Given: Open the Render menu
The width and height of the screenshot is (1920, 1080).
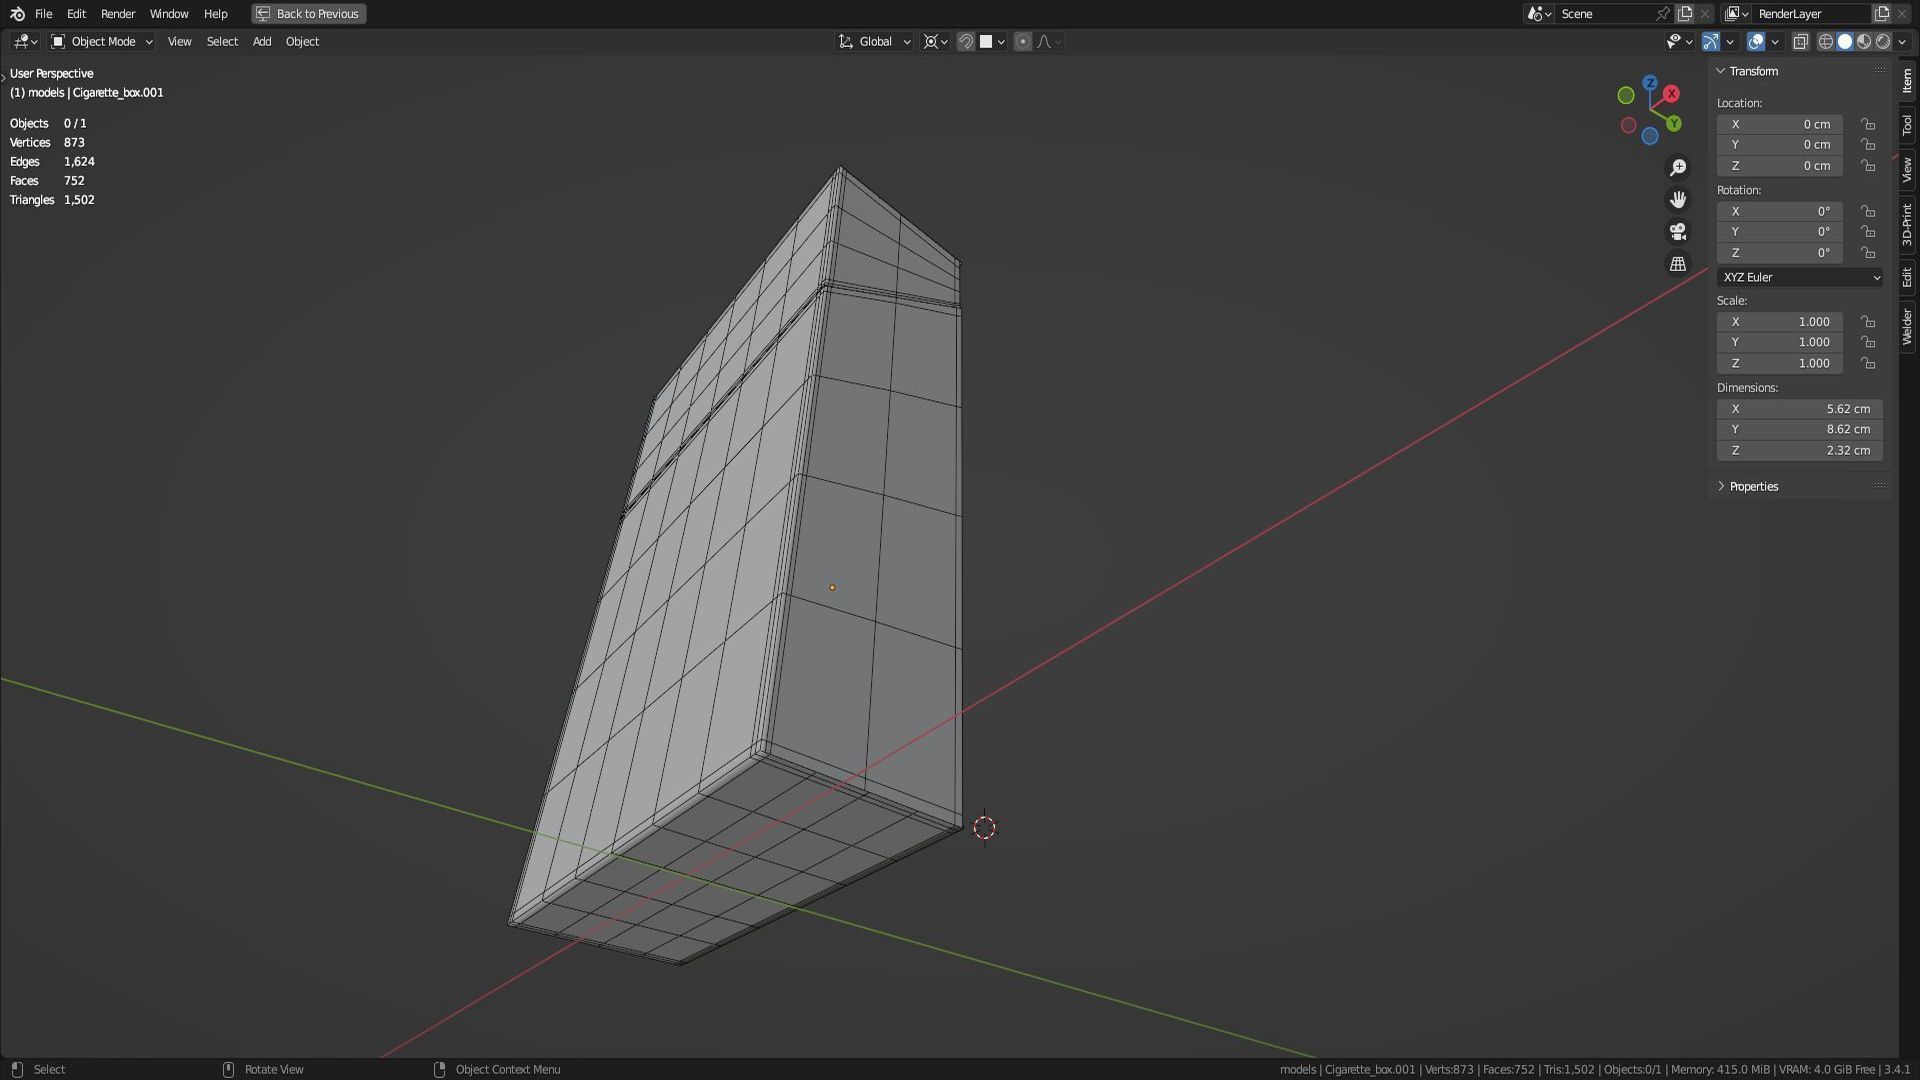Looking at the screenshot, I should point(118,14).
